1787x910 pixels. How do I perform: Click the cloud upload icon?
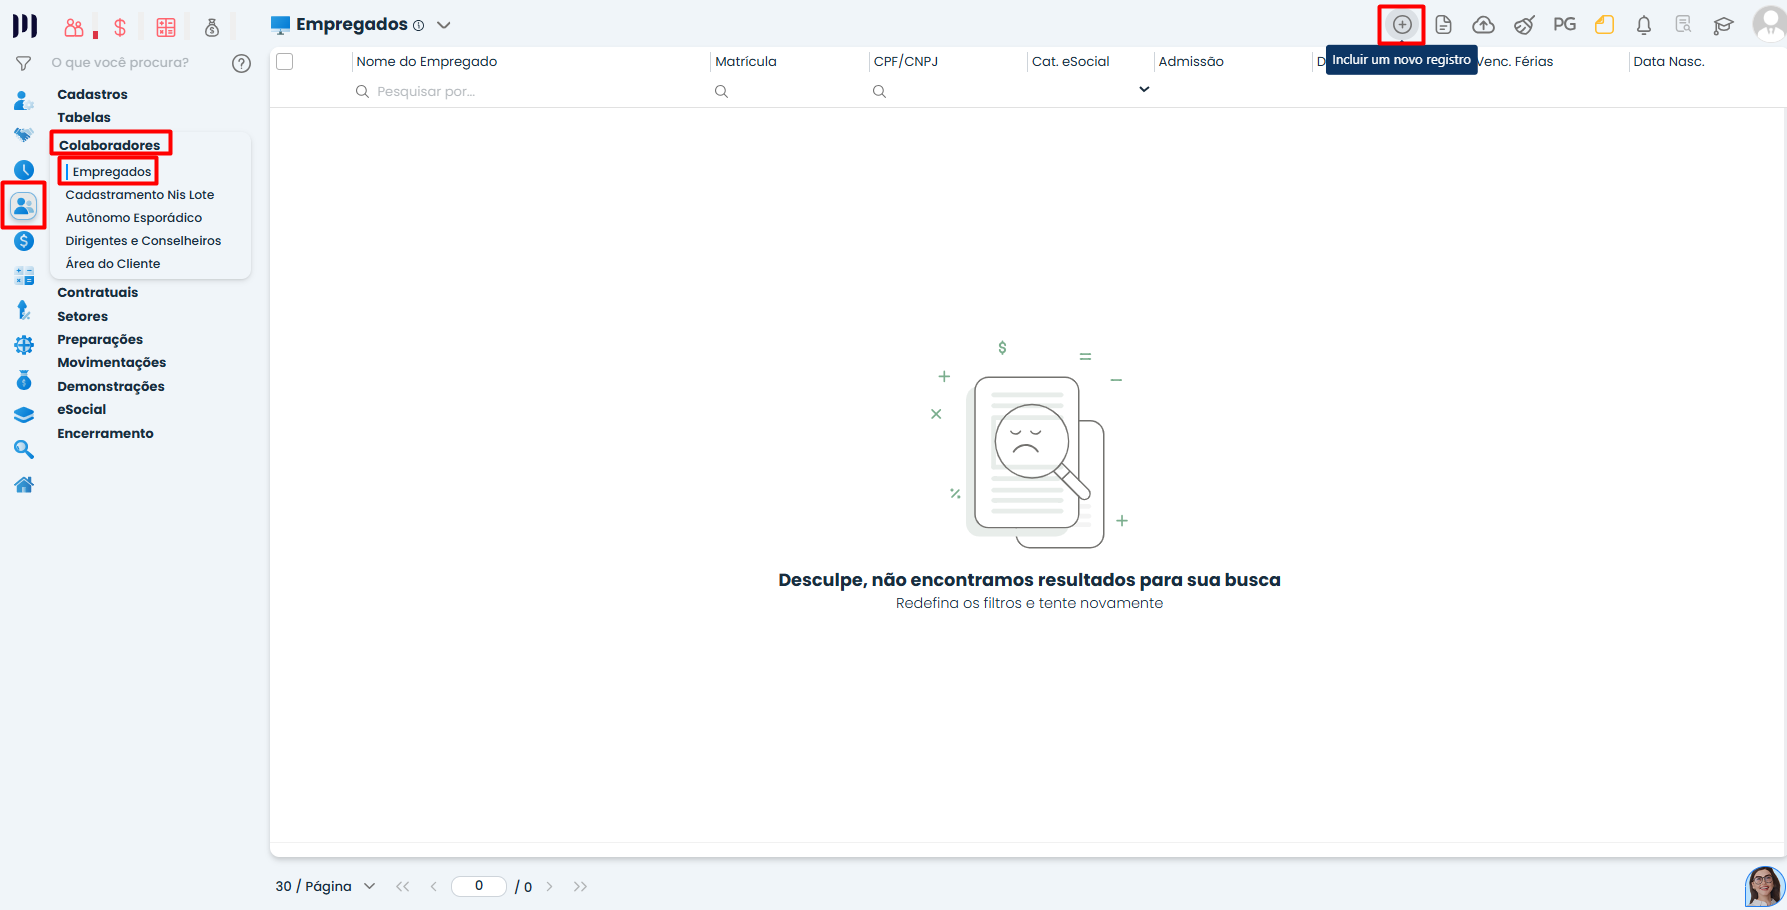[x=1483, y=25]
